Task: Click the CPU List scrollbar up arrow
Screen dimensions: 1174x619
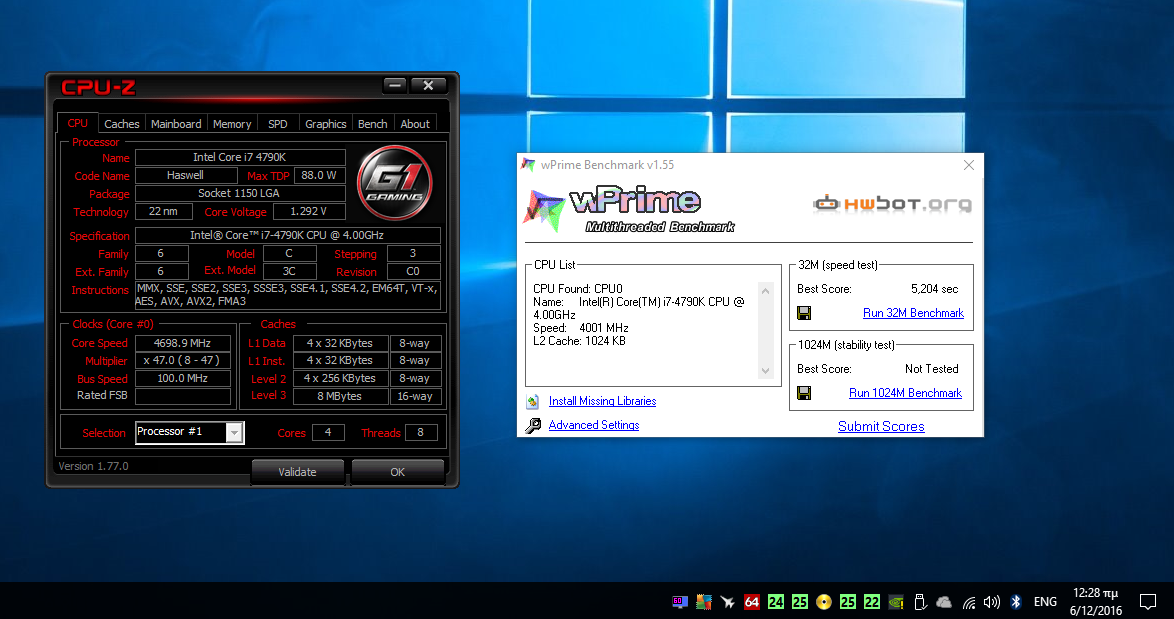Action: click(765, 291)
